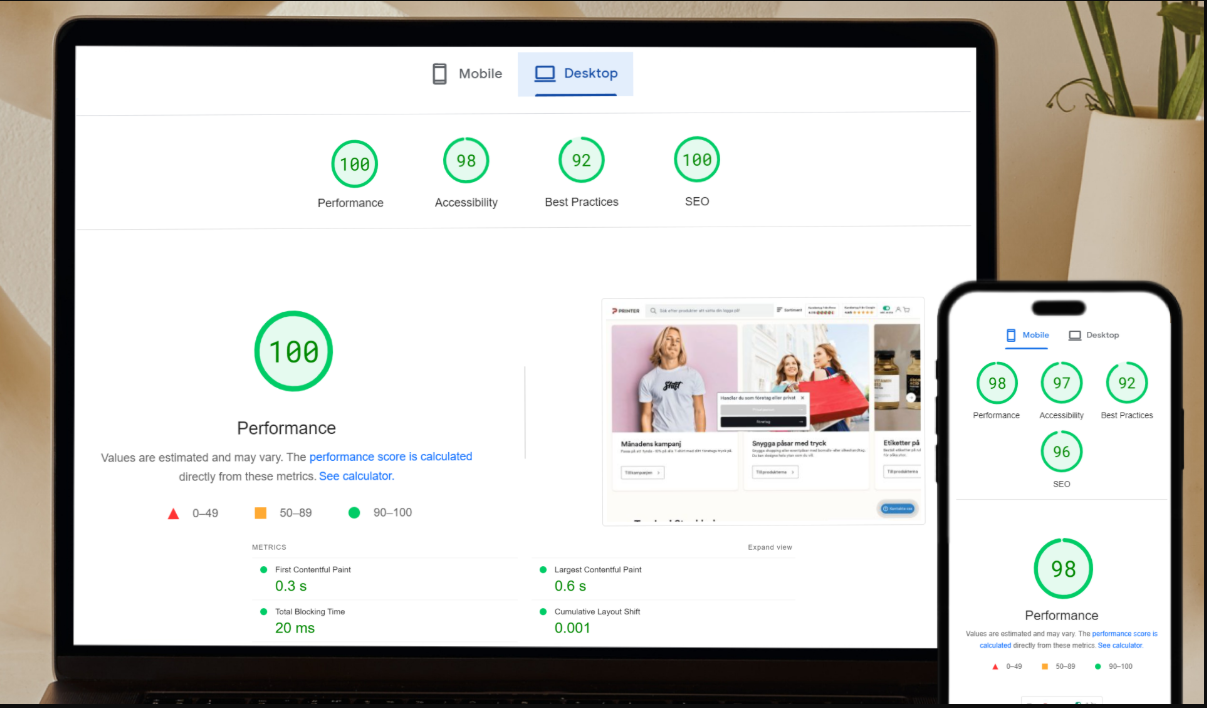
Task: Open the See calculator link on the laptop
Action: pos(356,476)
